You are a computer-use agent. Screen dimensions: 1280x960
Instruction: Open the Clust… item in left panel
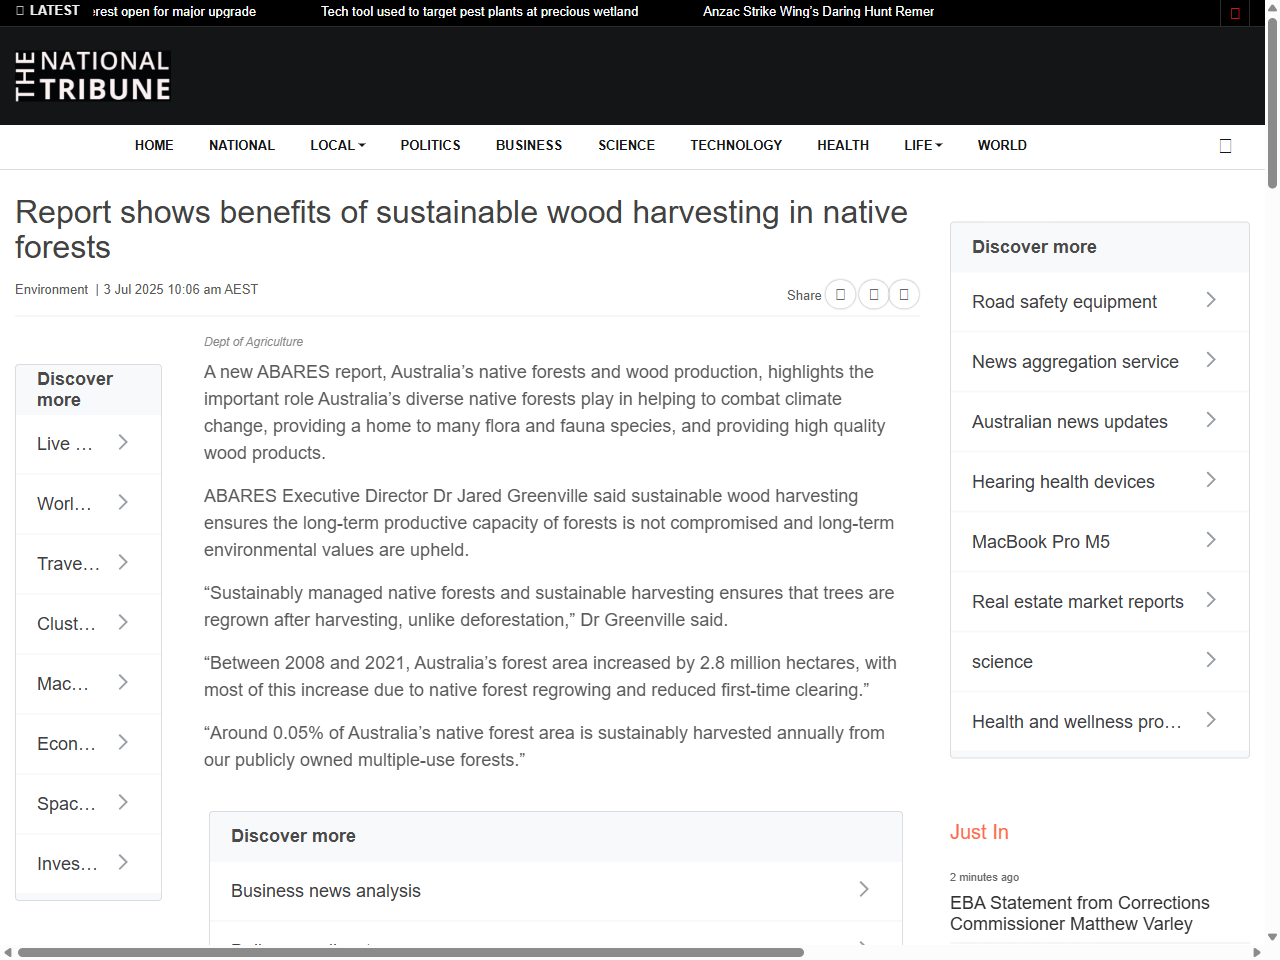88,624
